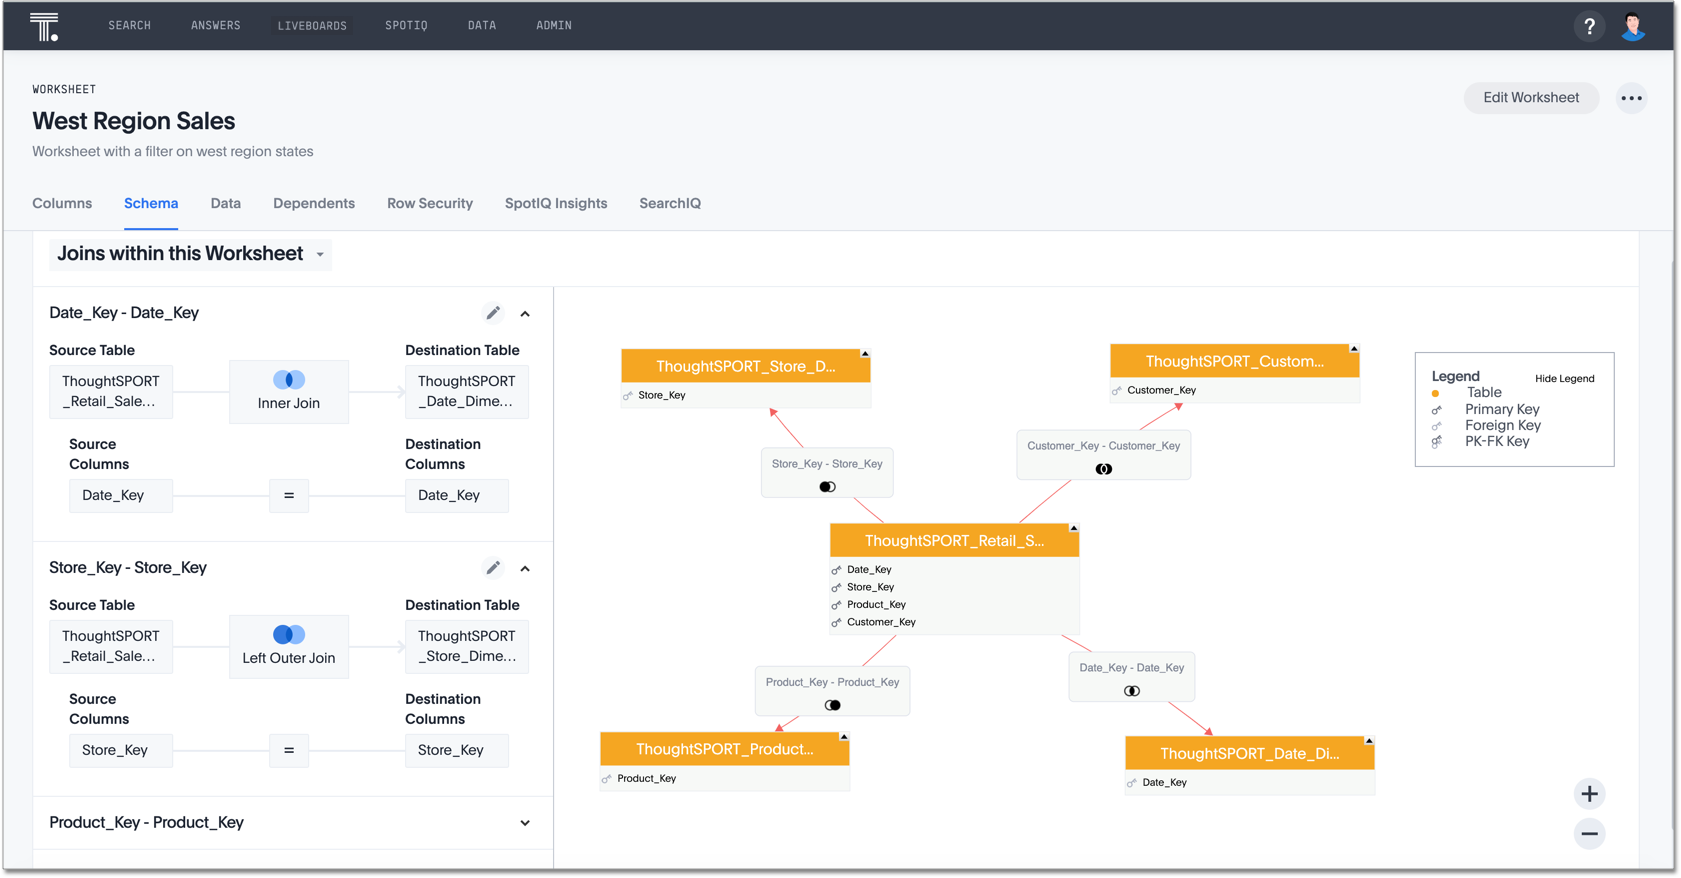Open the three-dot more options menu
Screen dimensions: 1681x878
[x=1631, y=98]
